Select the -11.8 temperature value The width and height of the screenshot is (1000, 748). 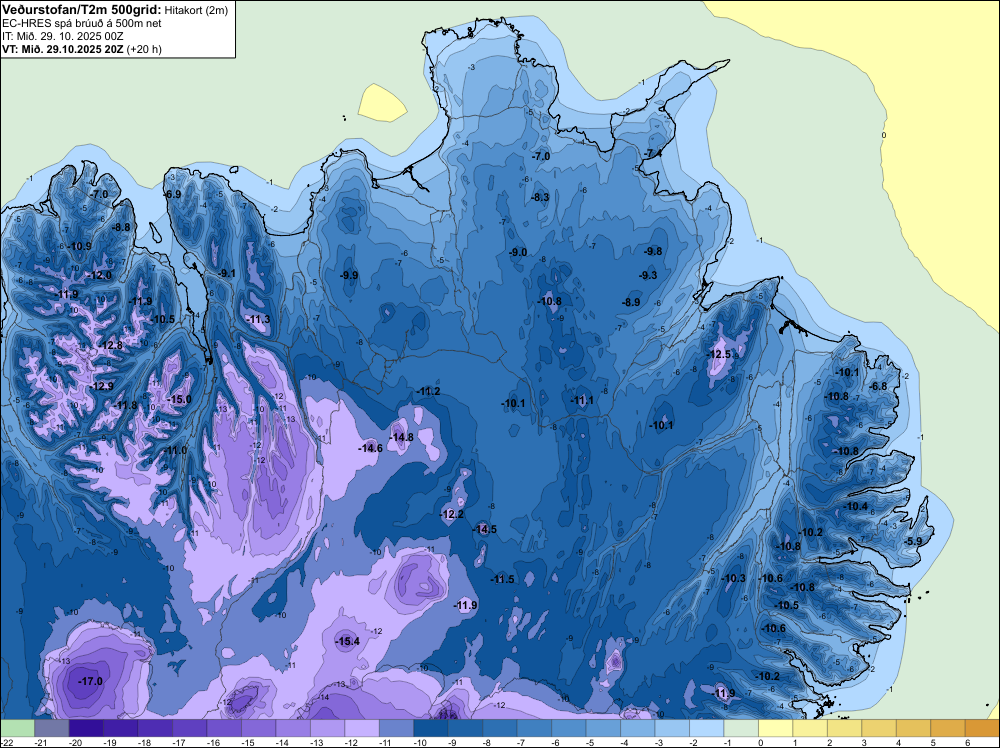(x=125, y=405)
